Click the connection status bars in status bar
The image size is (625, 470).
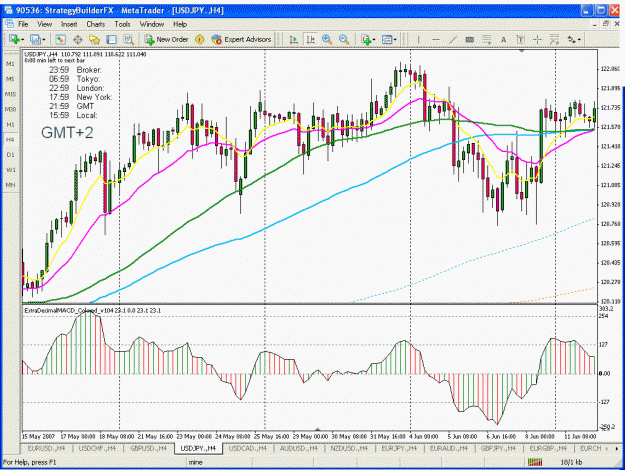[x=535, y=462]
